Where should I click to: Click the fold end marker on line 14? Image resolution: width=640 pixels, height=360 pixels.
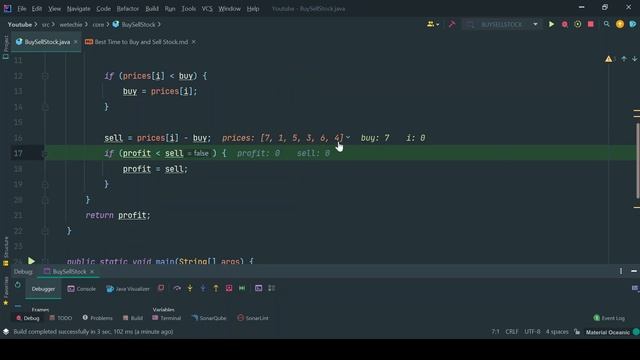45,107
